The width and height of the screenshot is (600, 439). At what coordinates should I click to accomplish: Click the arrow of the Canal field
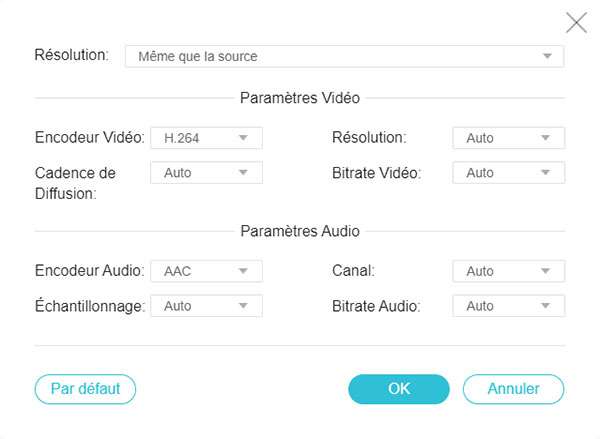546,271
